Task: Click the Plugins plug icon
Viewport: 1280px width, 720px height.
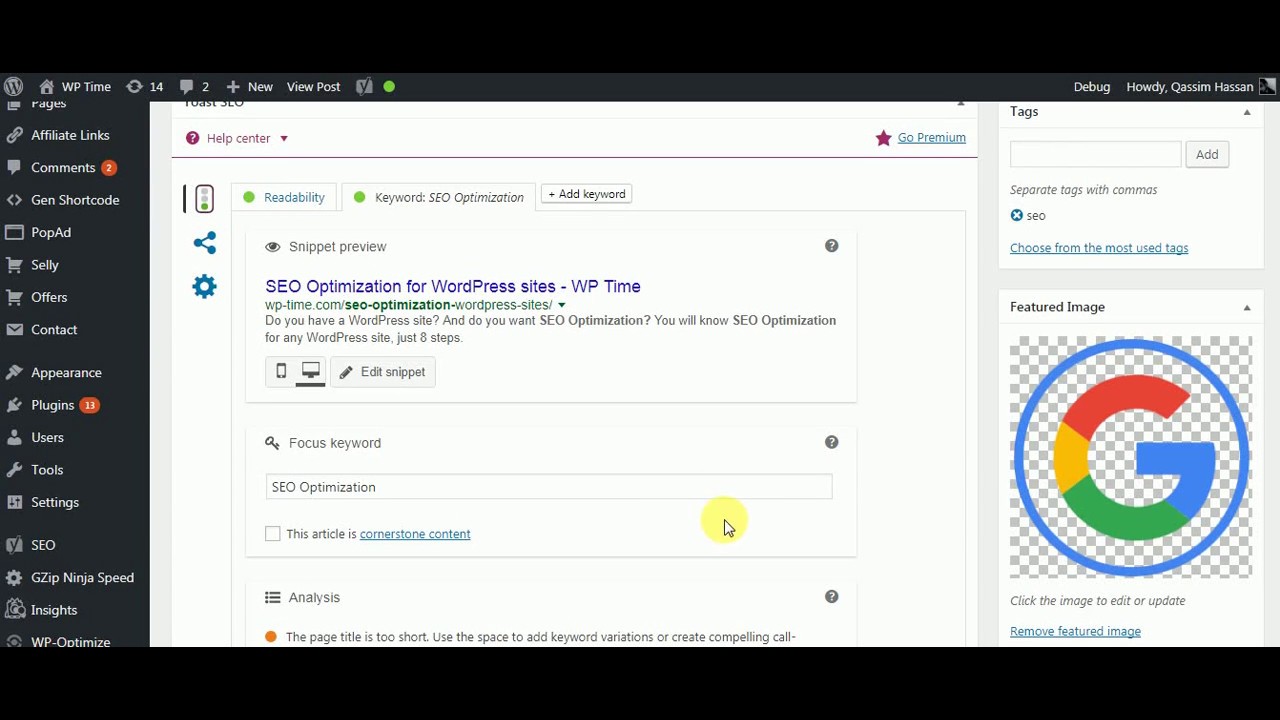Action: pos(14,405)
